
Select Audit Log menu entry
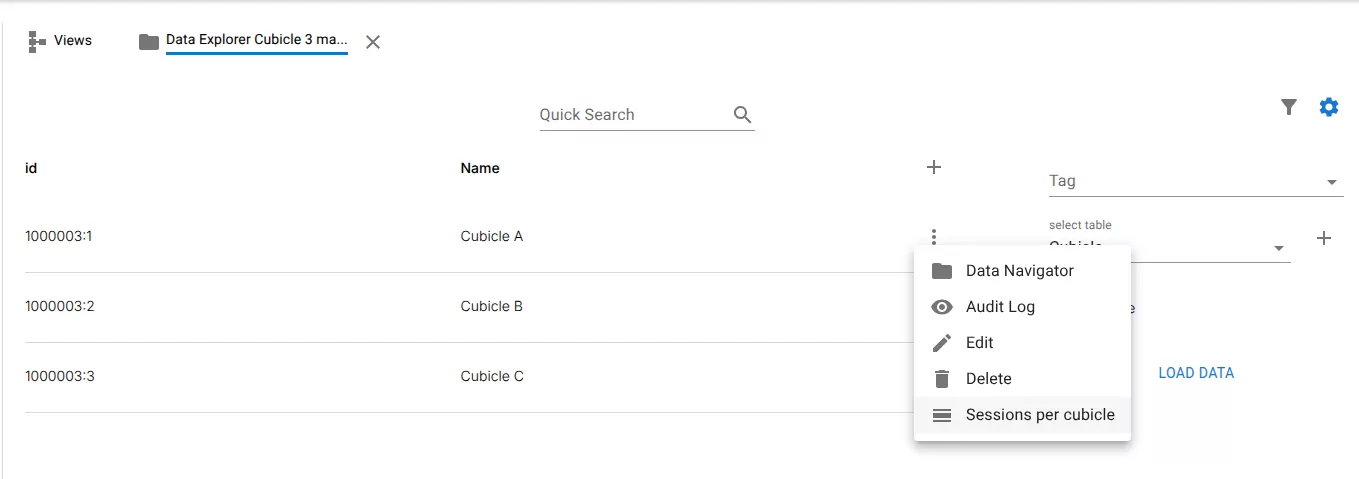pos(1000,307)
